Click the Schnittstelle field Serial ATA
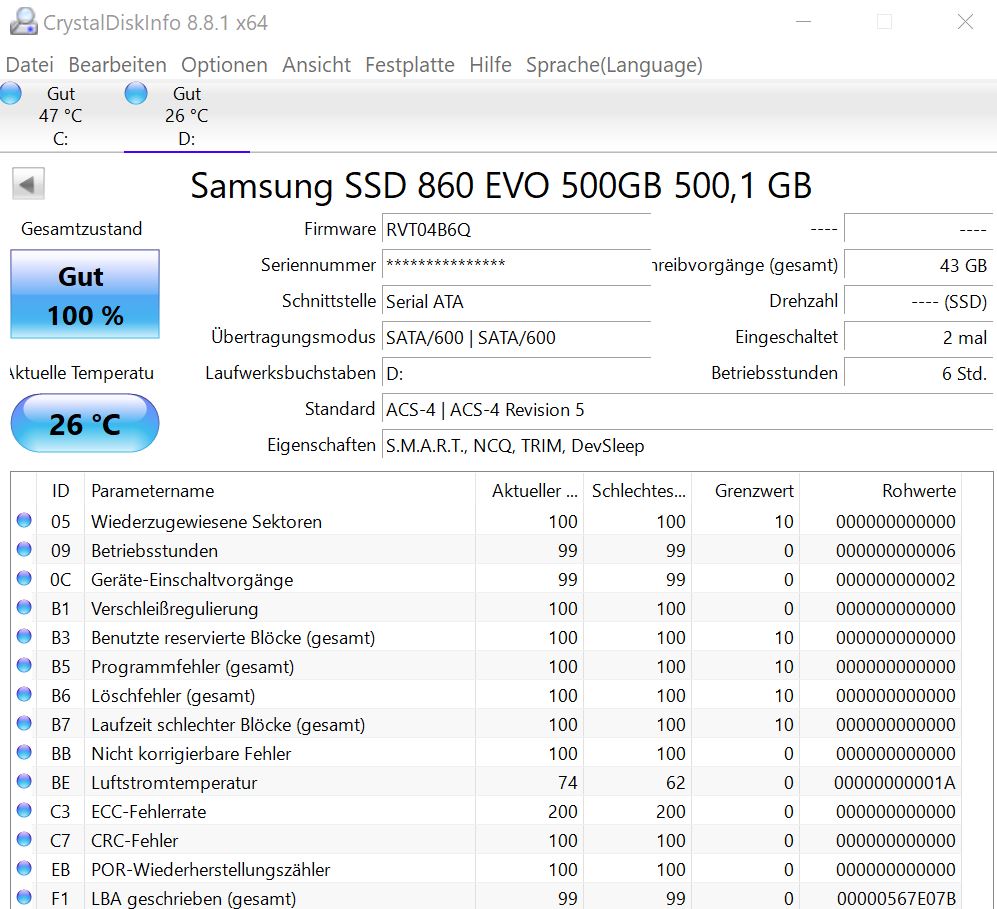 click(x=516, y=301)
